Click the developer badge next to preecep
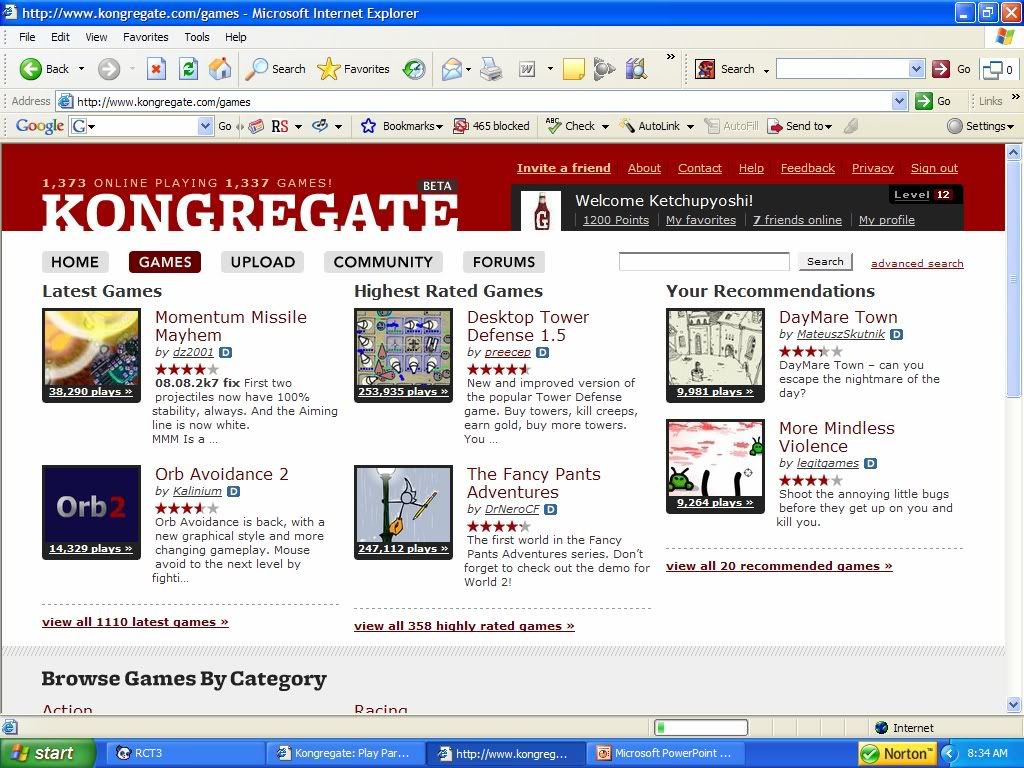The height and width of the screenshot is (768, 1024). [x=542, y=353]
